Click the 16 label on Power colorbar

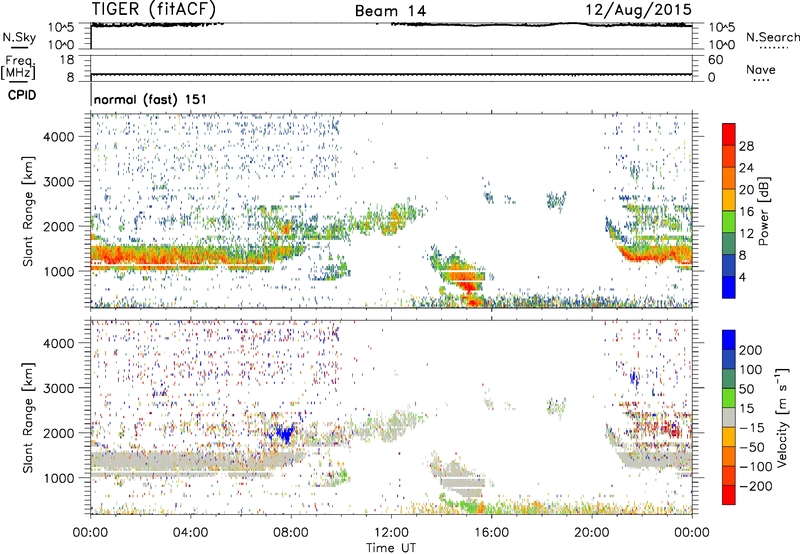[746, 212]
